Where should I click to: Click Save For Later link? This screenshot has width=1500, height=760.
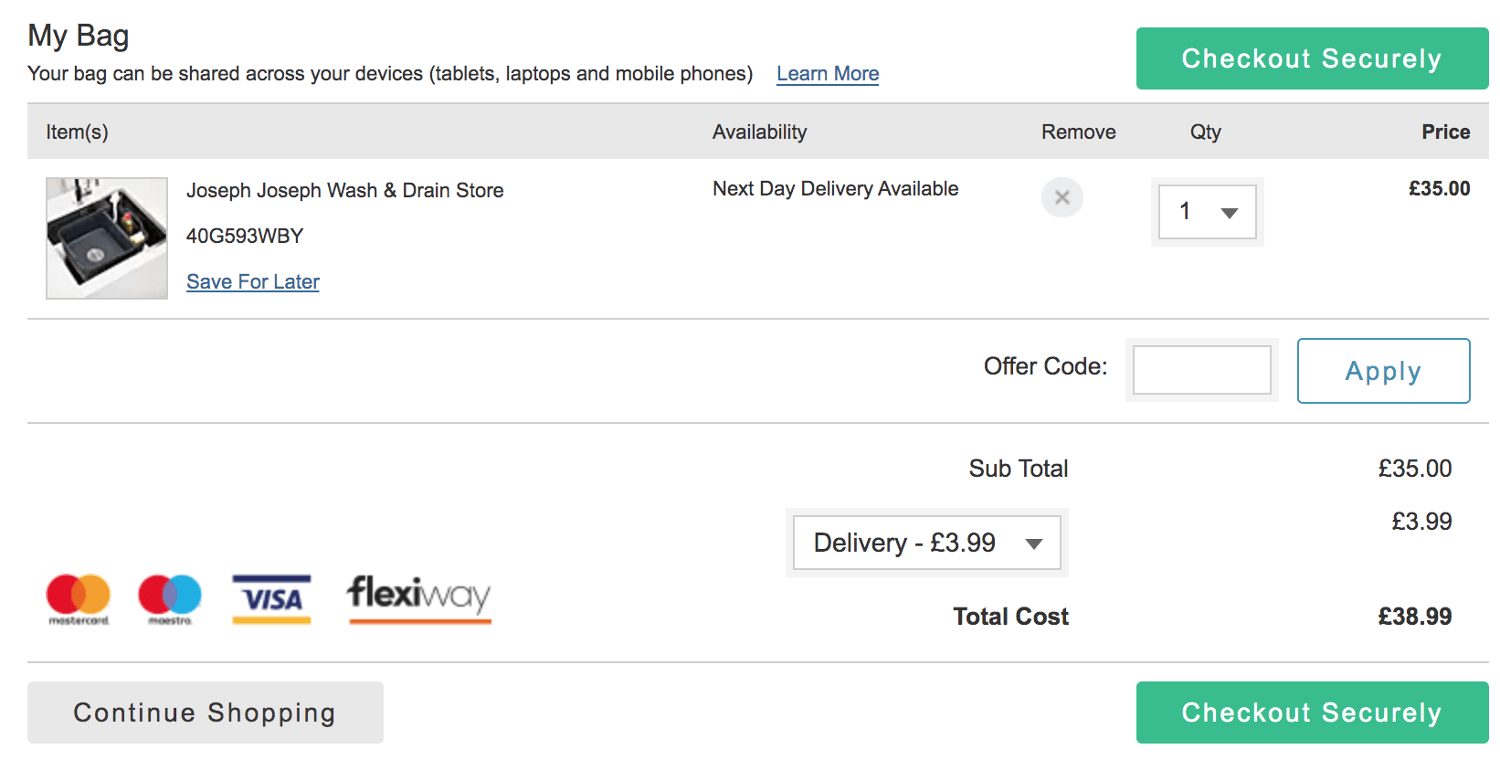coord(253,282)
